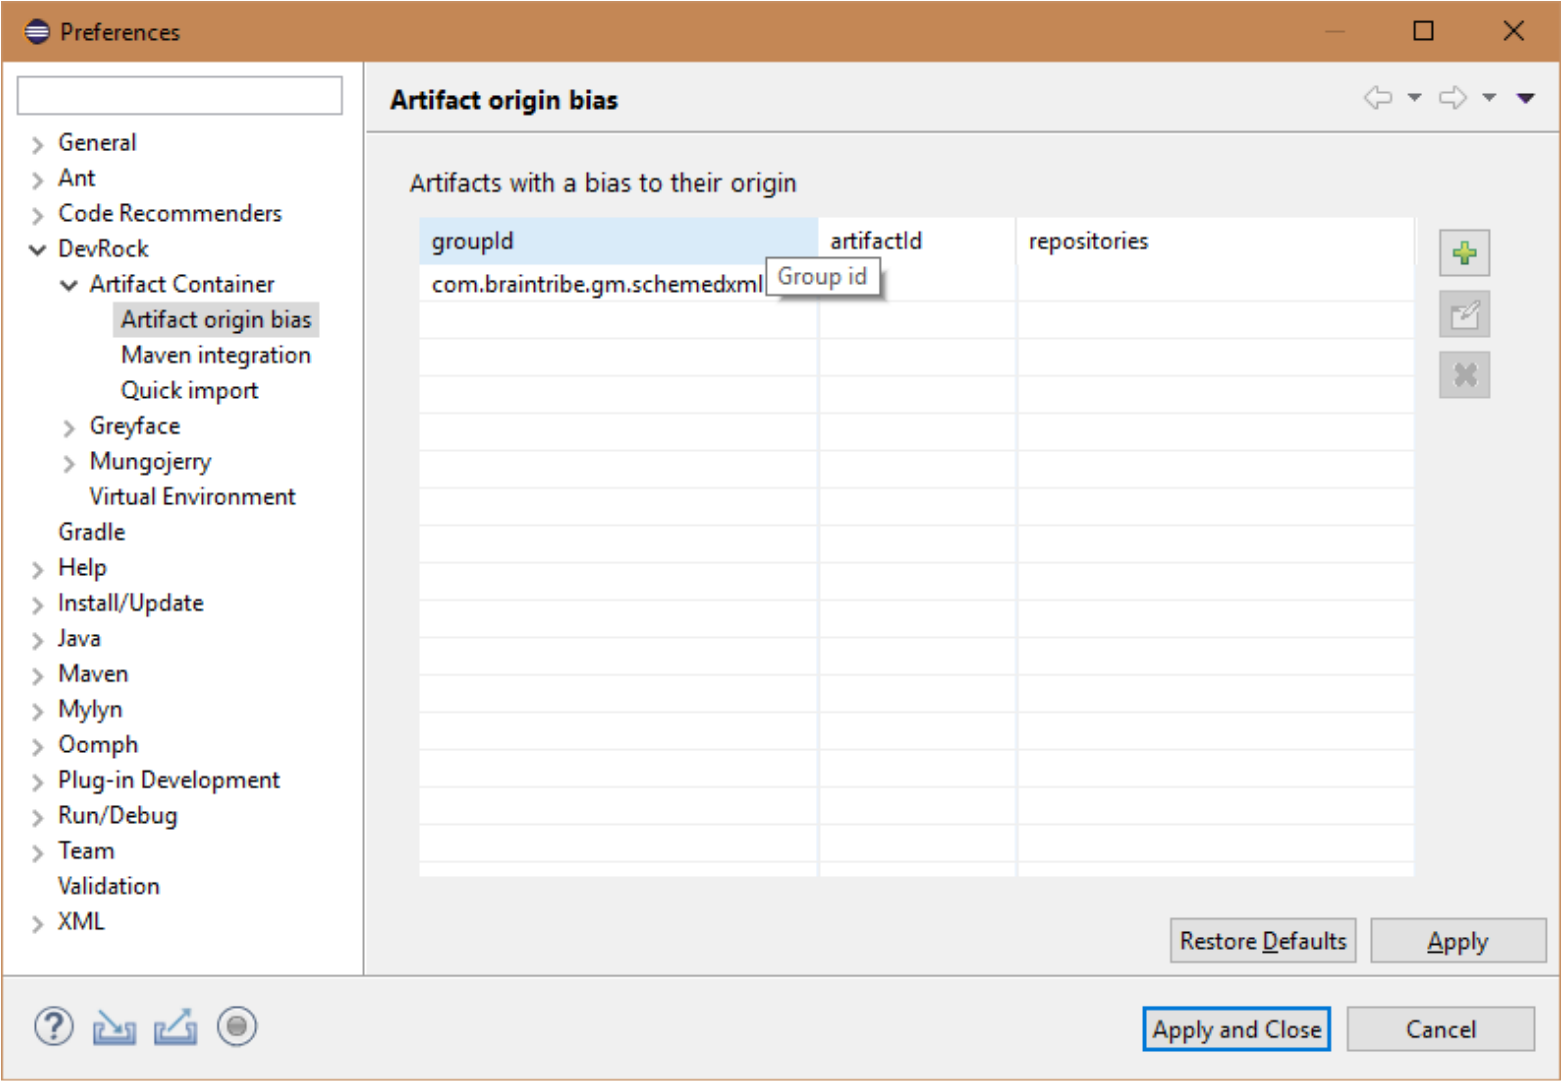
Task: Open back history dropdown arrow
Action: [x=1414, y=98]
